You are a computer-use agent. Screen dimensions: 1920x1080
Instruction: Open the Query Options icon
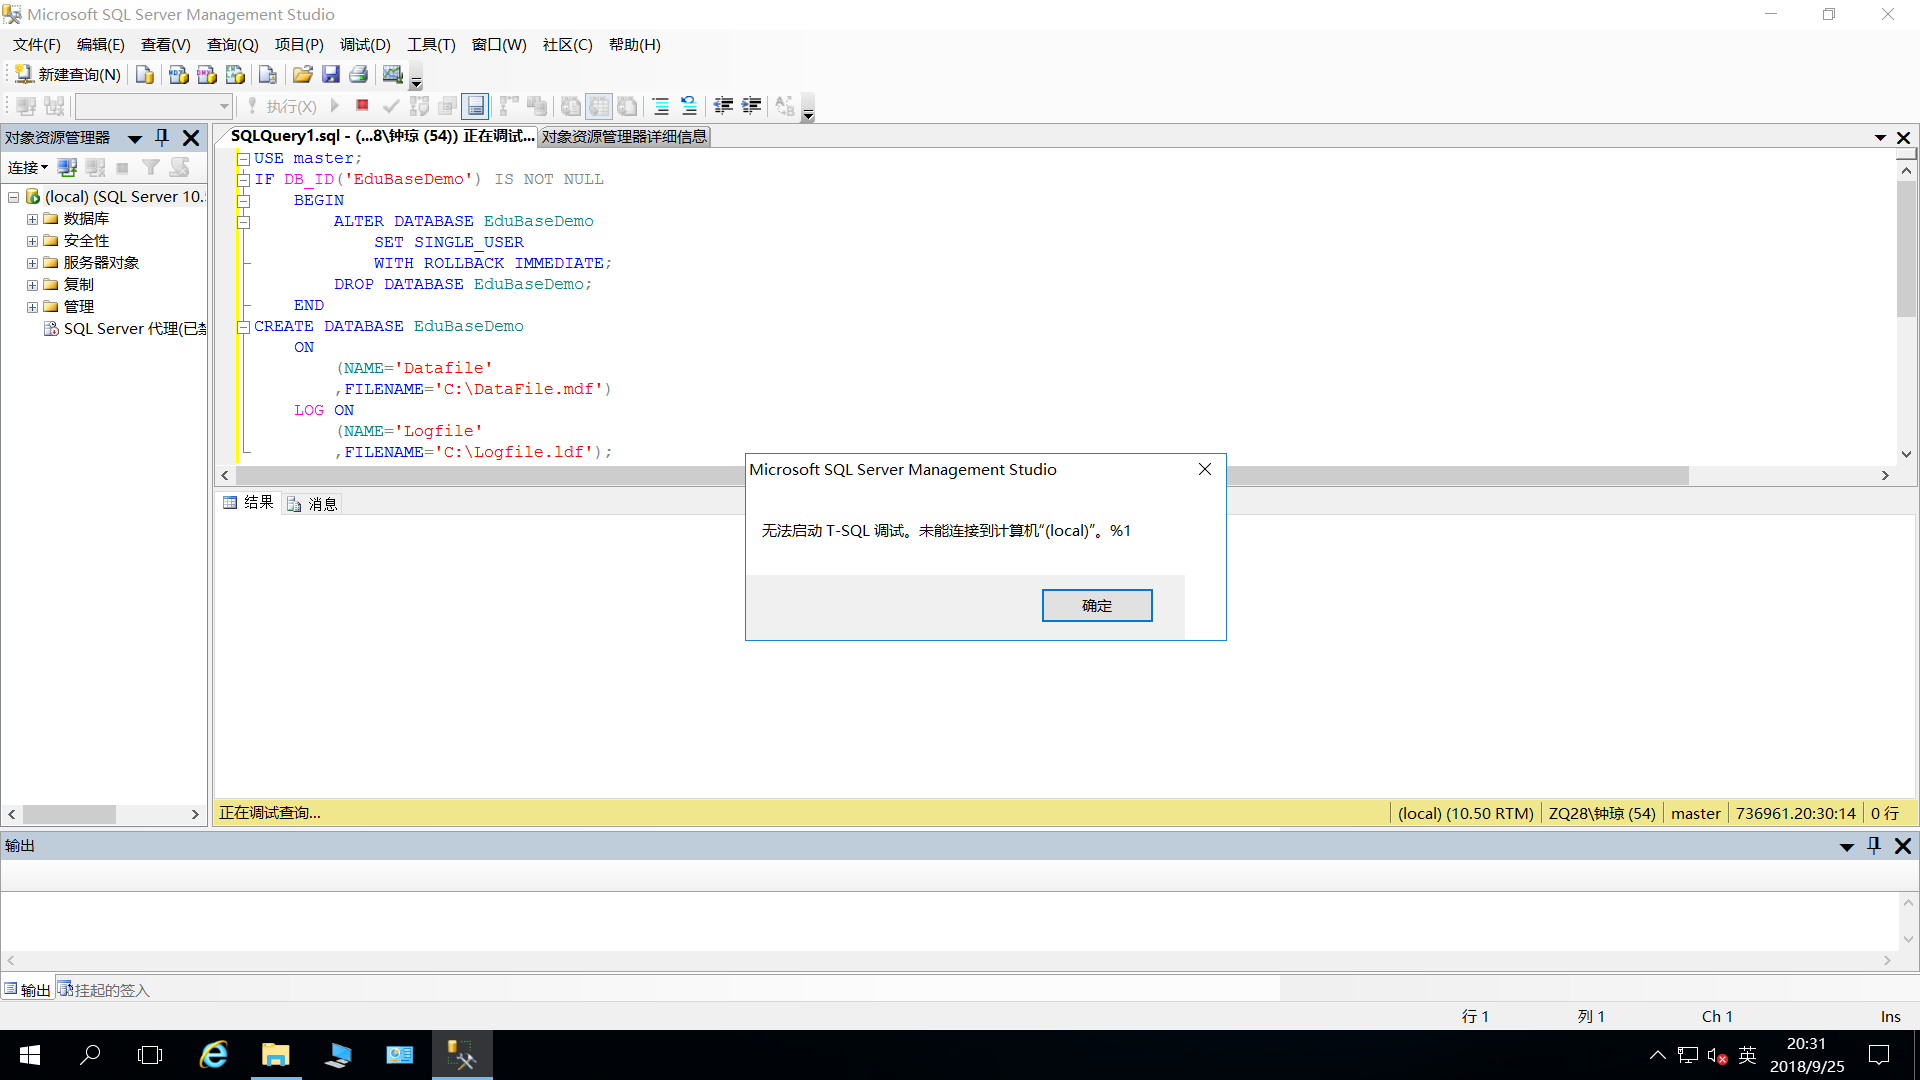[x=448, y=105]
